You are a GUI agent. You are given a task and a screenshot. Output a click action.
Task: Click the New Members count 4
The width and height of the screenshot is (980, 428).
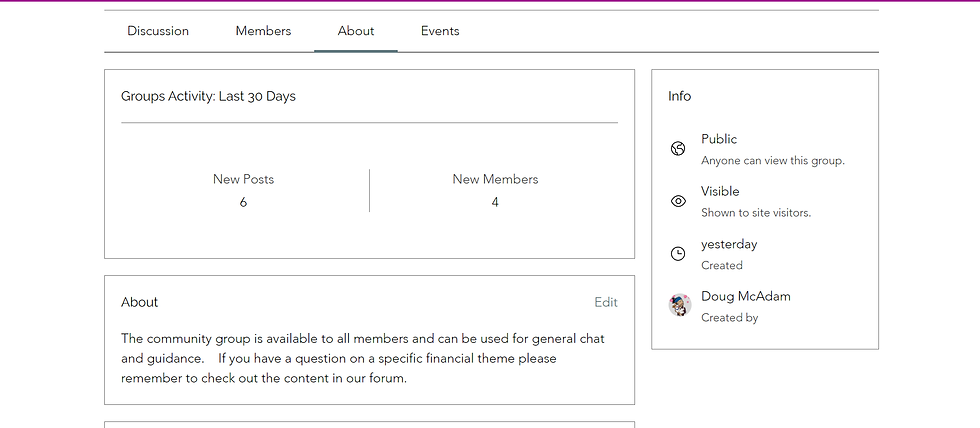(x=495, y=202)
